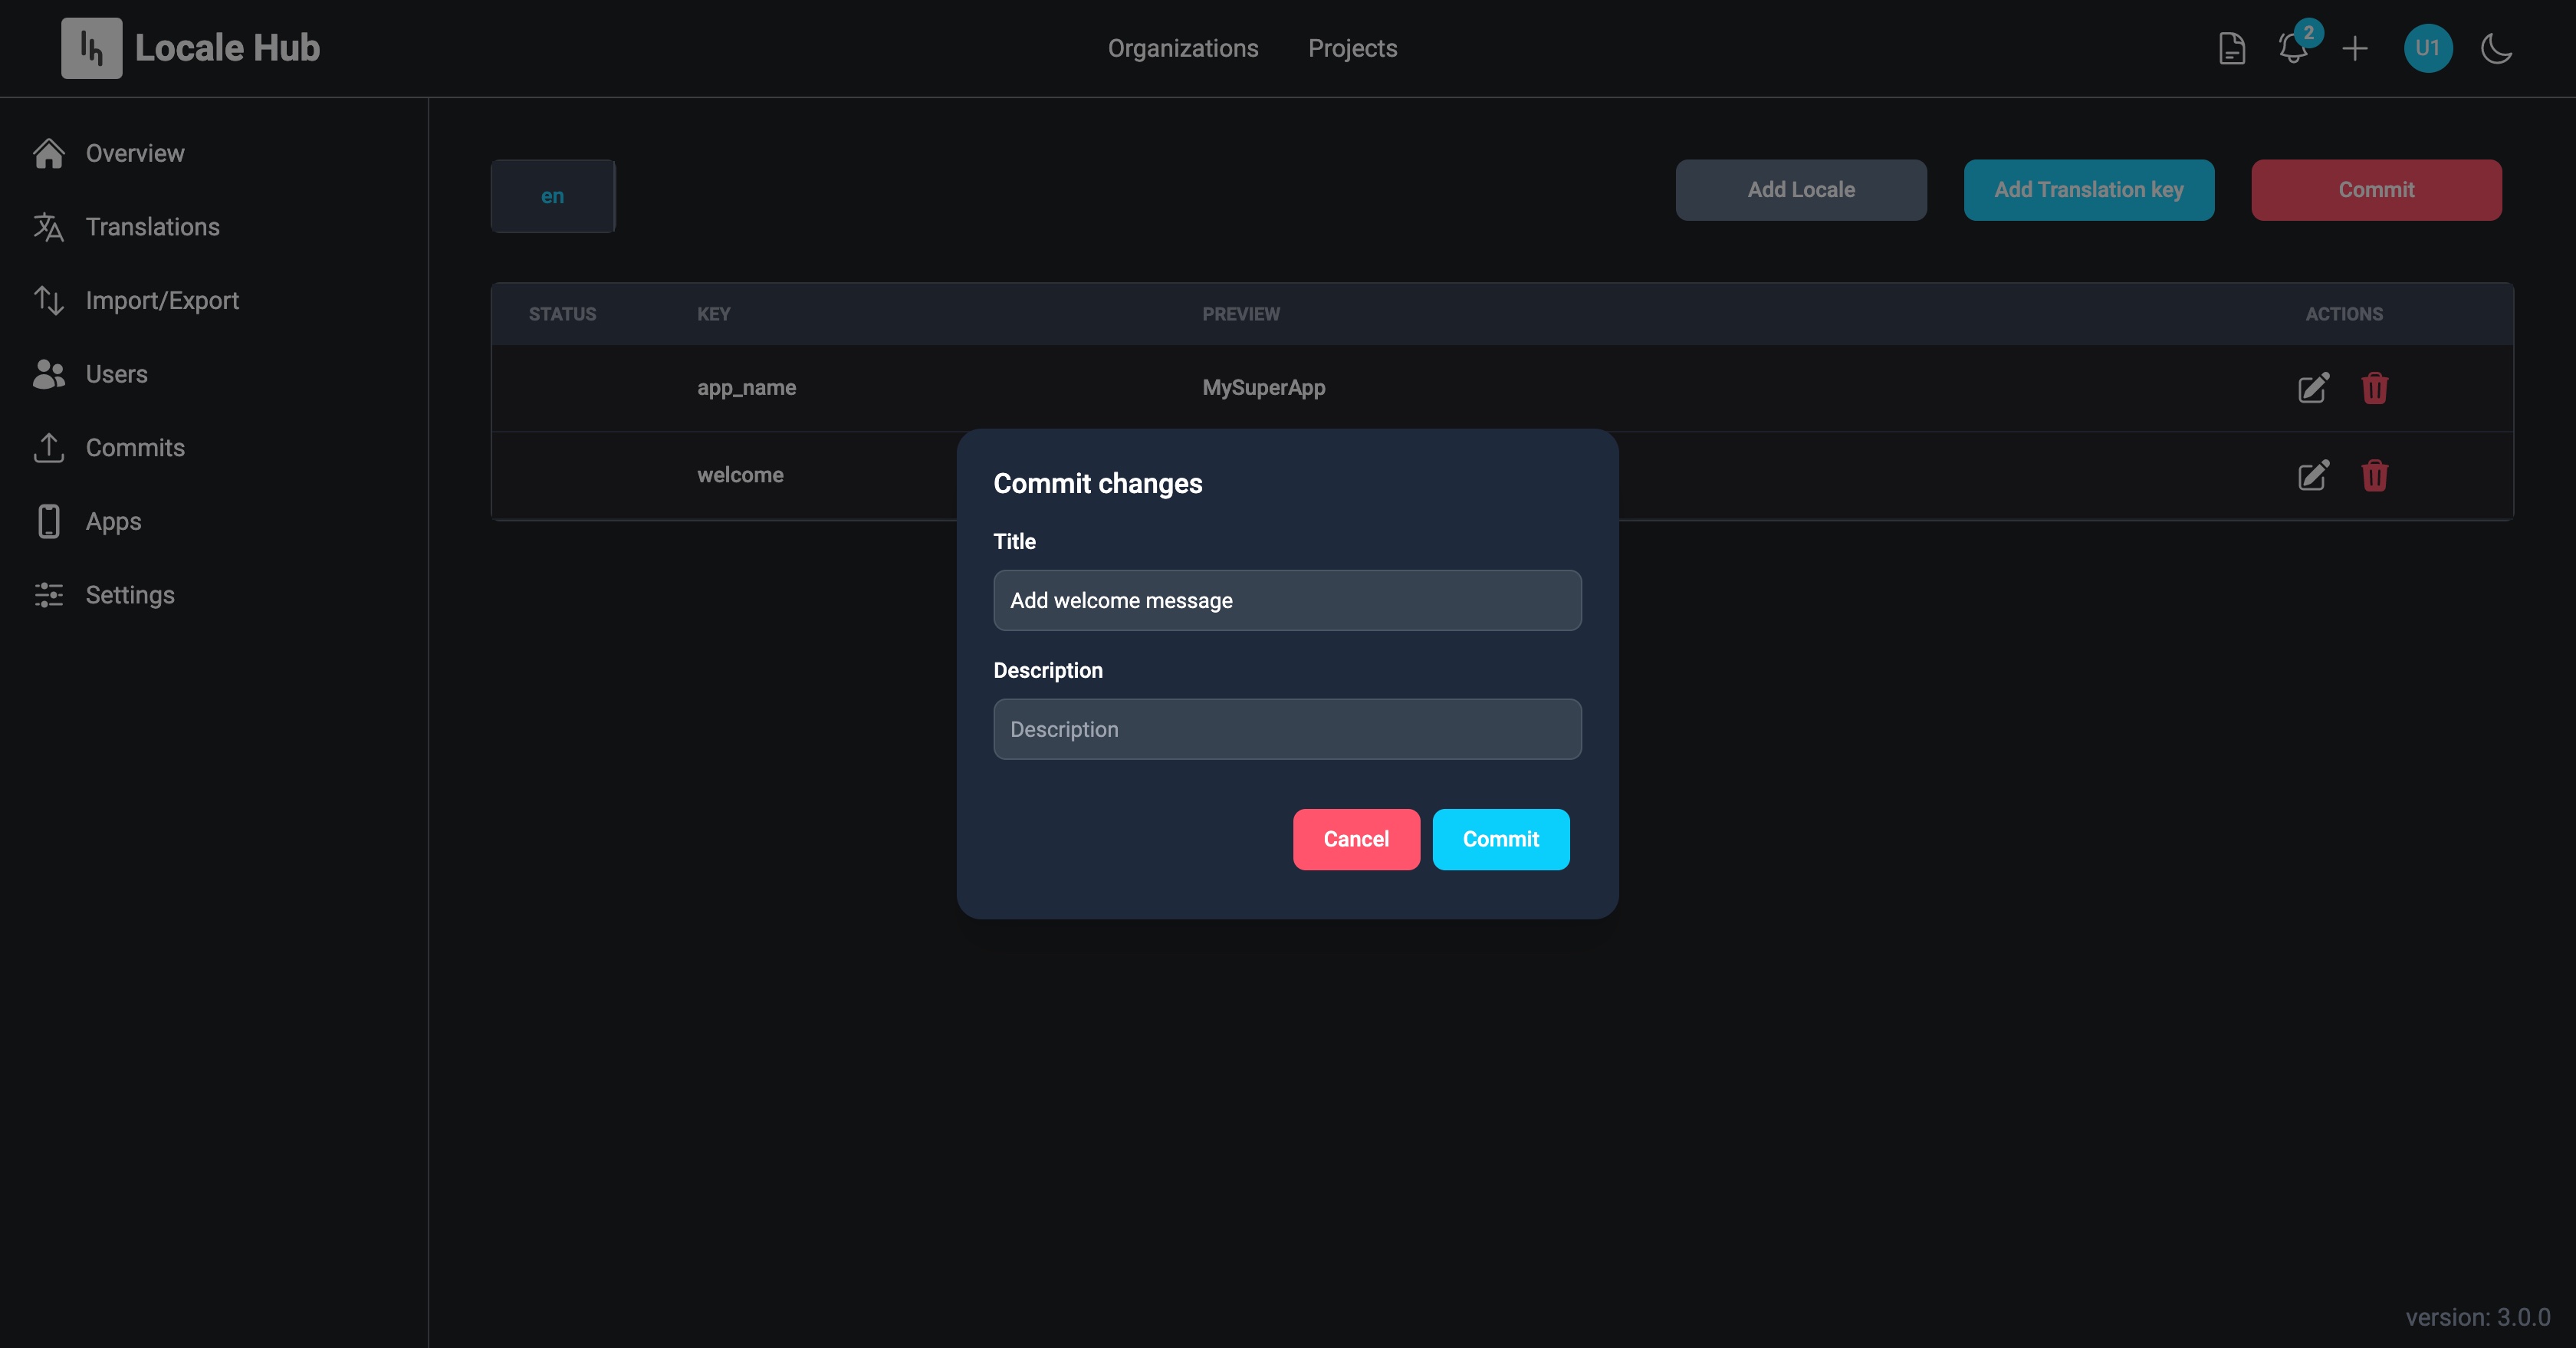
Task: Open Users in sidebar
Action: (x=91, y=374)
